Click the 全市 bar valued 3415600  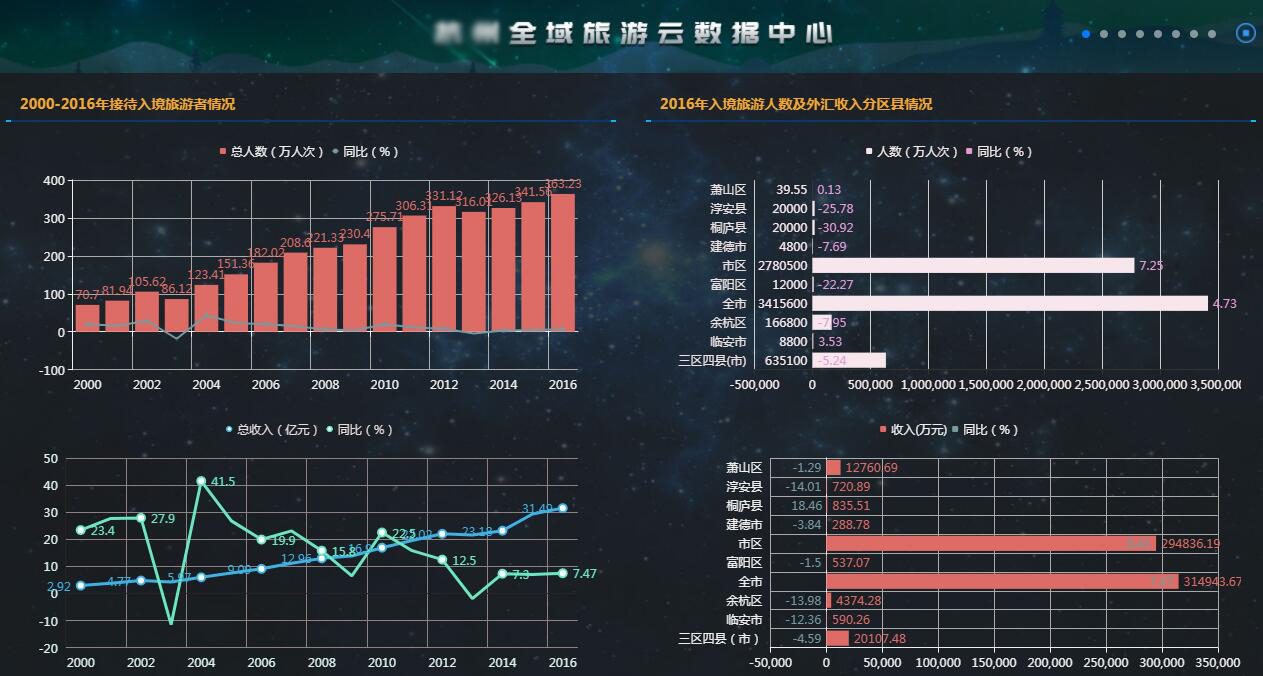pos(1010,303)
